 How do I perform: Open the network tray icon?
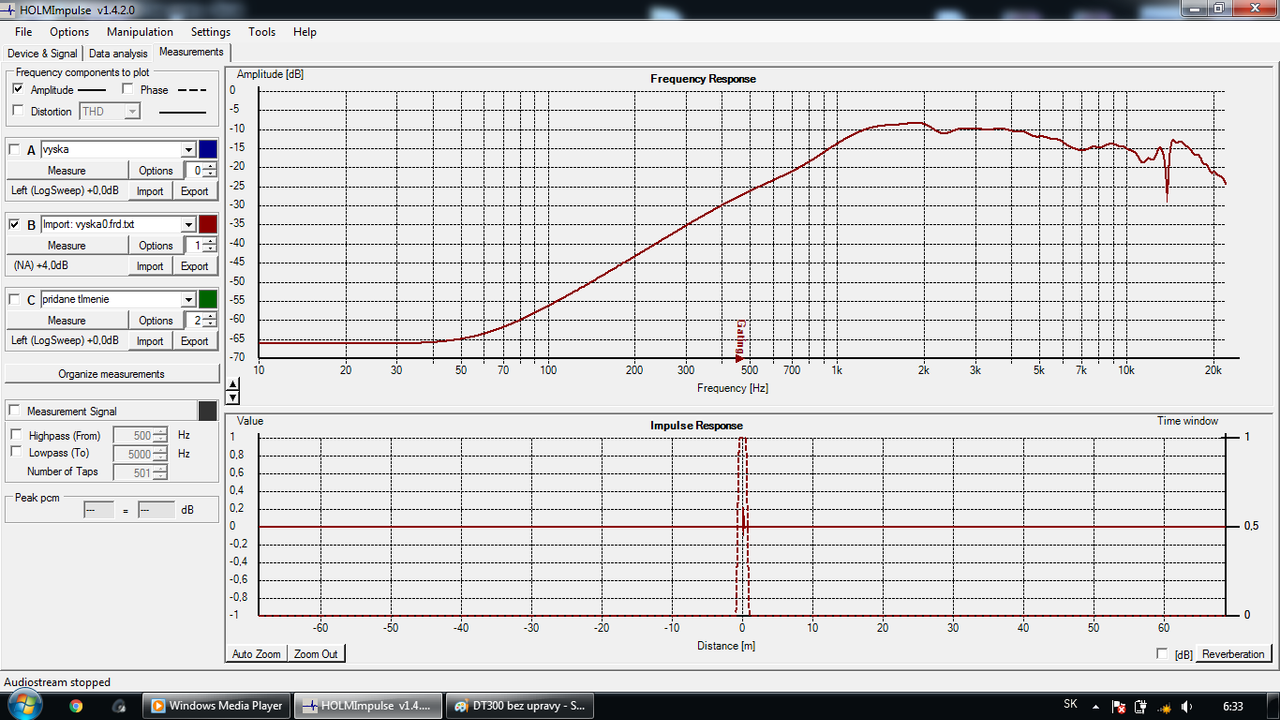[1163, 706]
